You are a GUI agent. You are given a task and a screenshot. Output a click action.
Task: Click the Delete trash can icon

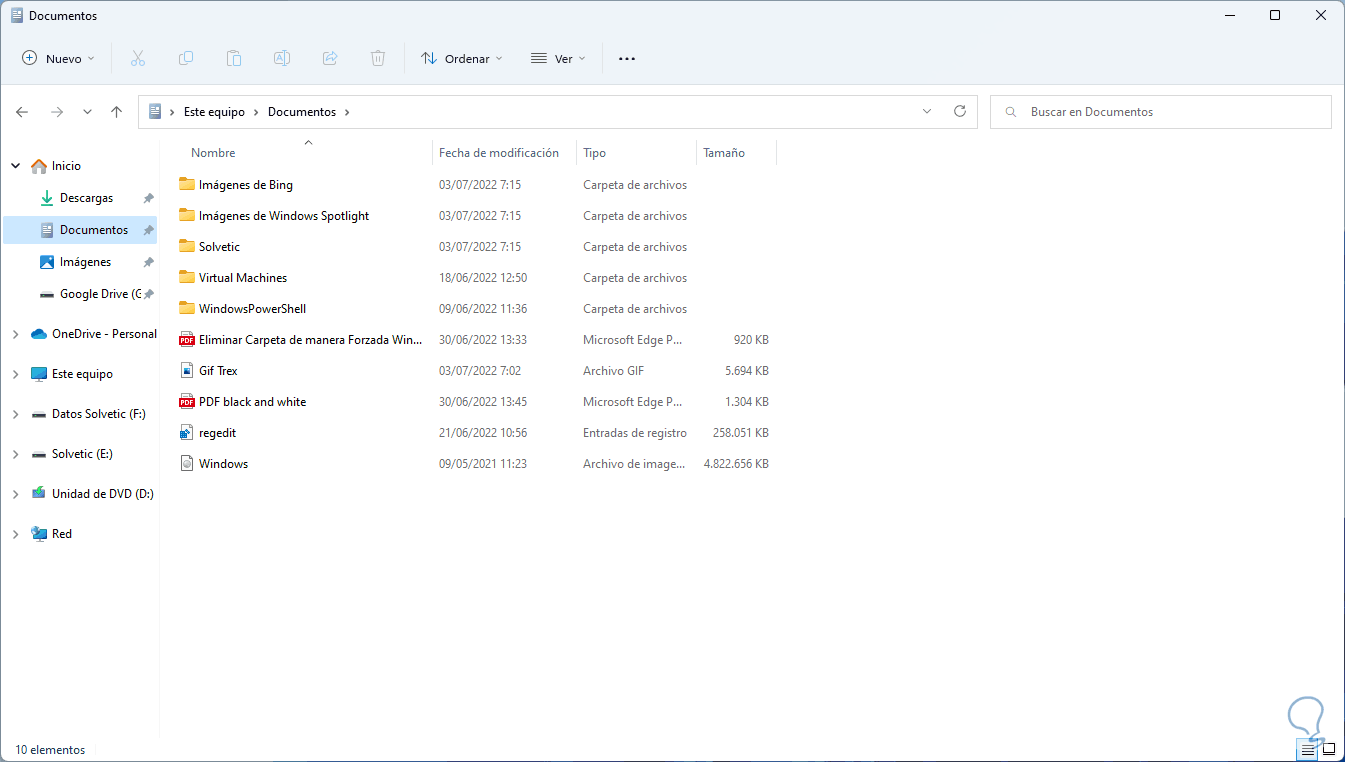click(x=378, y=59)
